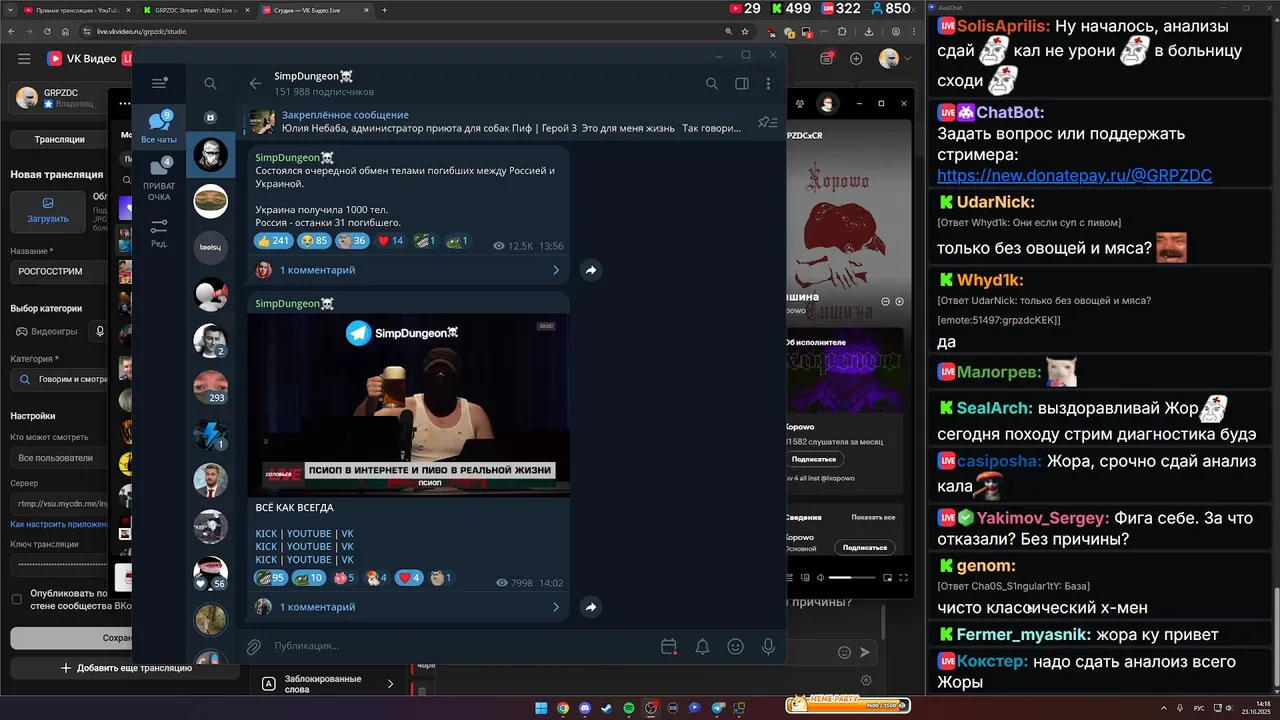
Task: Click the VK Video plus create icon
Action: tap(856, 59)
